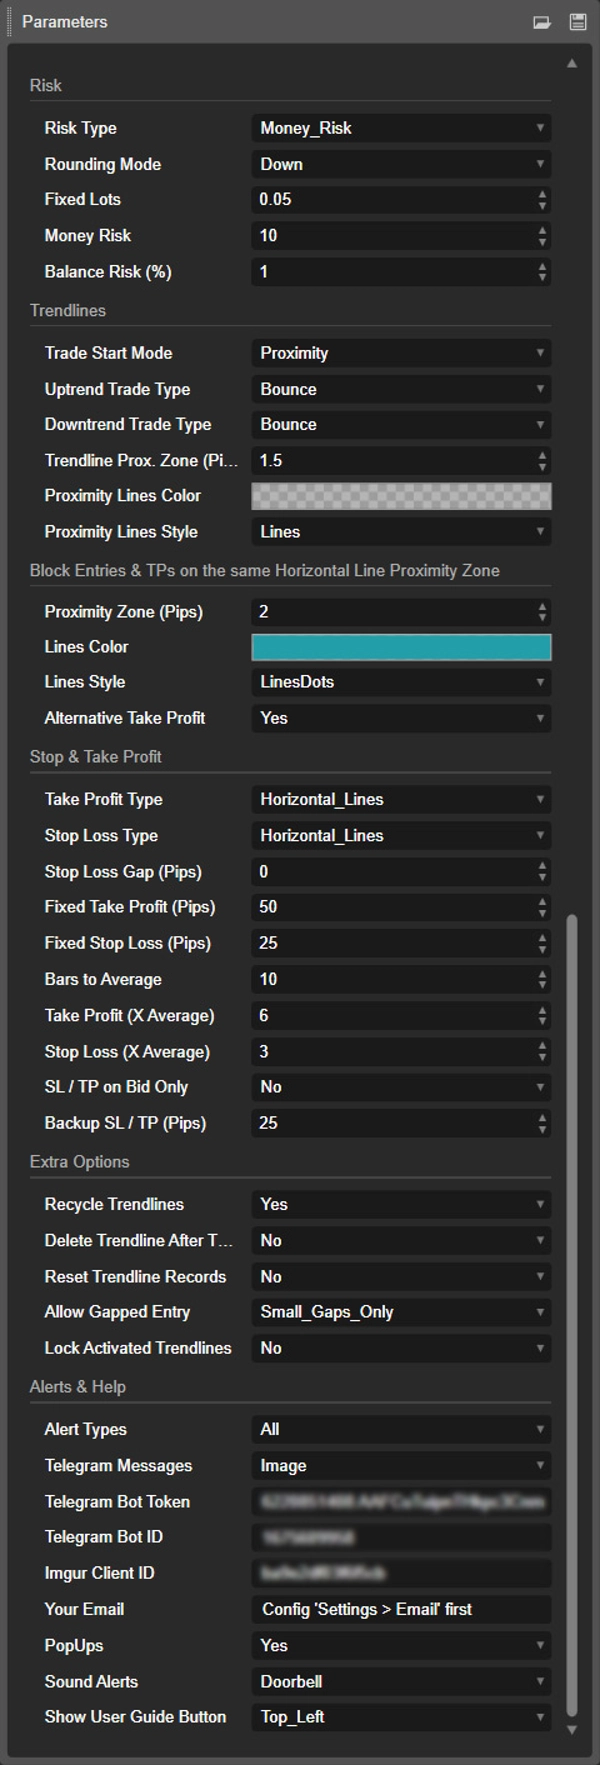This screenshot has width=600, height=1765.
Task: Click the Money Risk stepper arrows
Action: point(542,236)
